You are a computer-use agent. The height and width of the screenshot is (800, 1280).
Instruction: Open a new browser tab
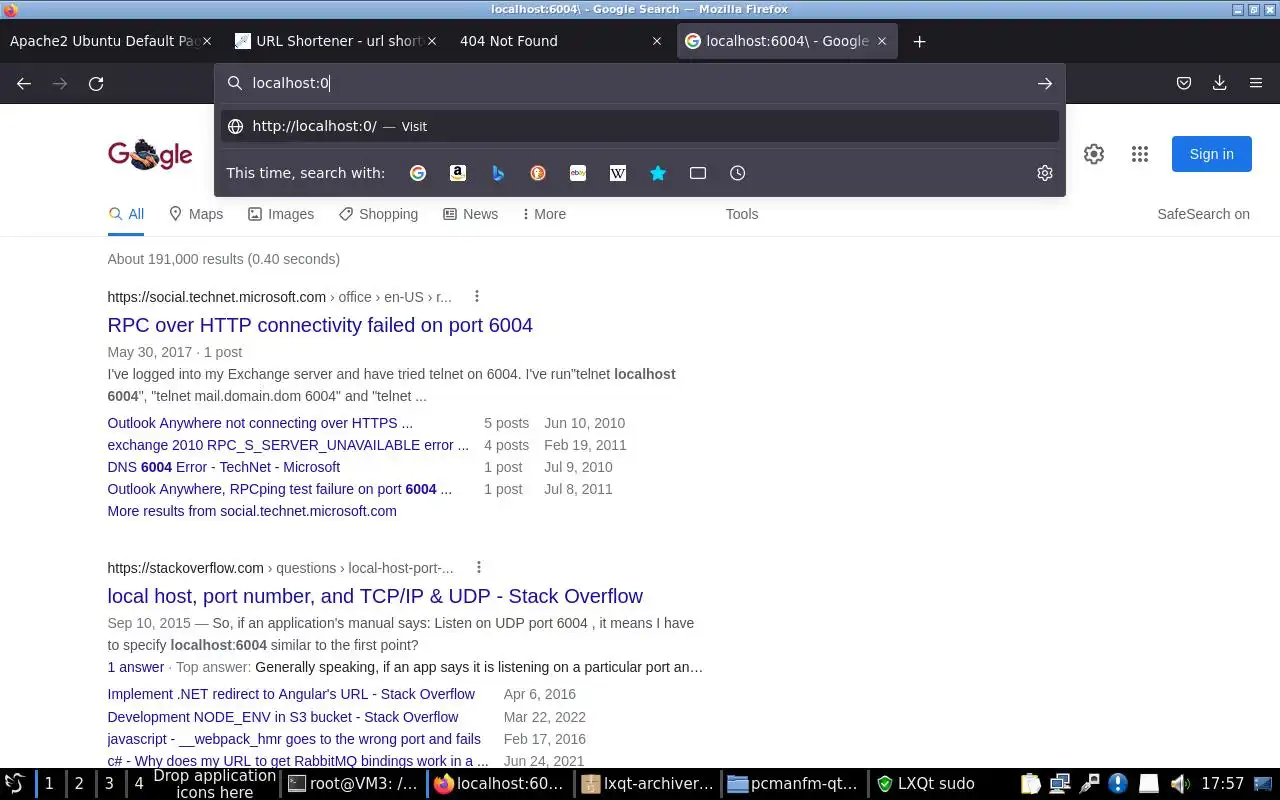(x=919, y=41)
